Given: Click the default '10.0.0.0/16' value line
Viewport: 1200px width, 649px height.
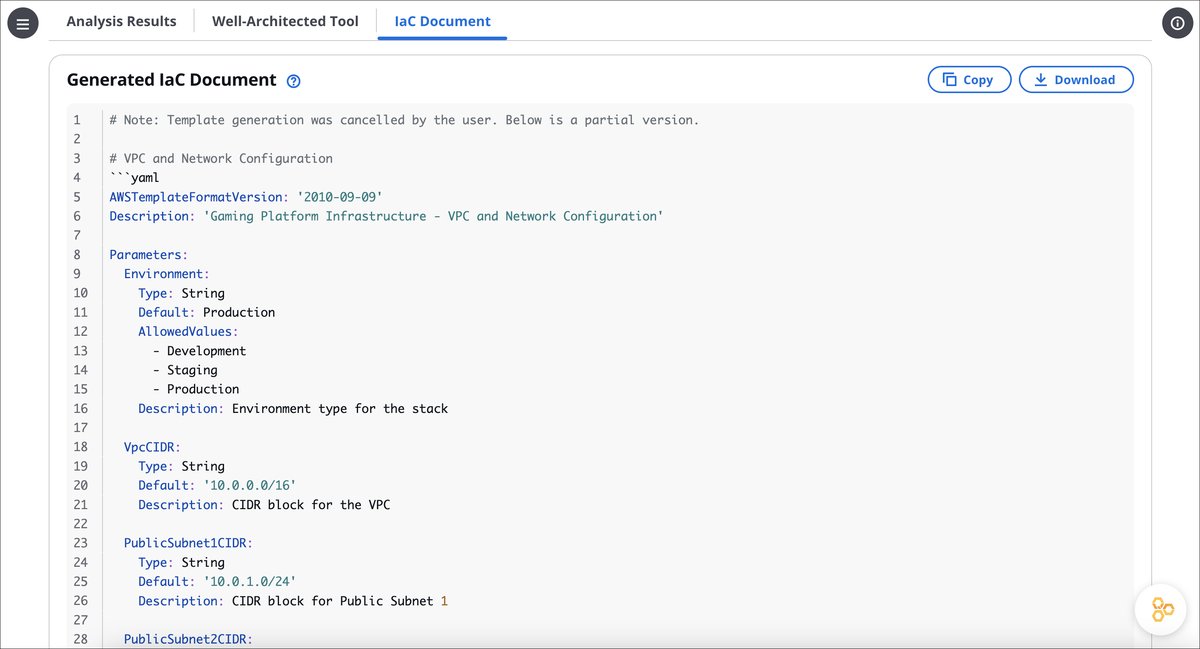Looking at the screenshot, I should (217, 485).
